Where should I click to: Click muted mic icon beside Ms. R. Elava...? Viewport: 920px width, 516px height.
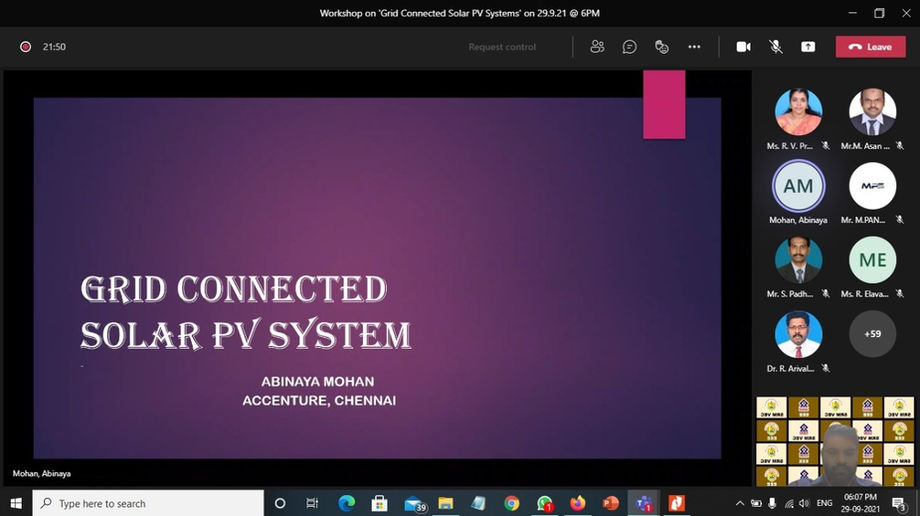click(x=899, y=294)
